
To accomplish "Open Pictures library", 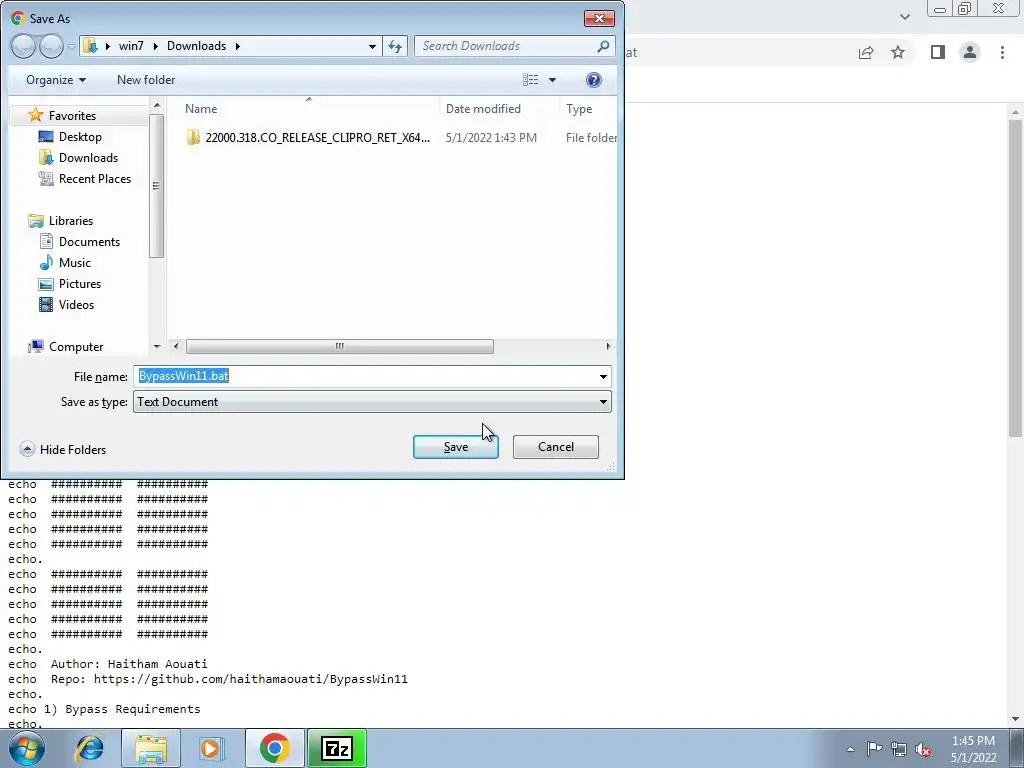I will pos(80,283).
